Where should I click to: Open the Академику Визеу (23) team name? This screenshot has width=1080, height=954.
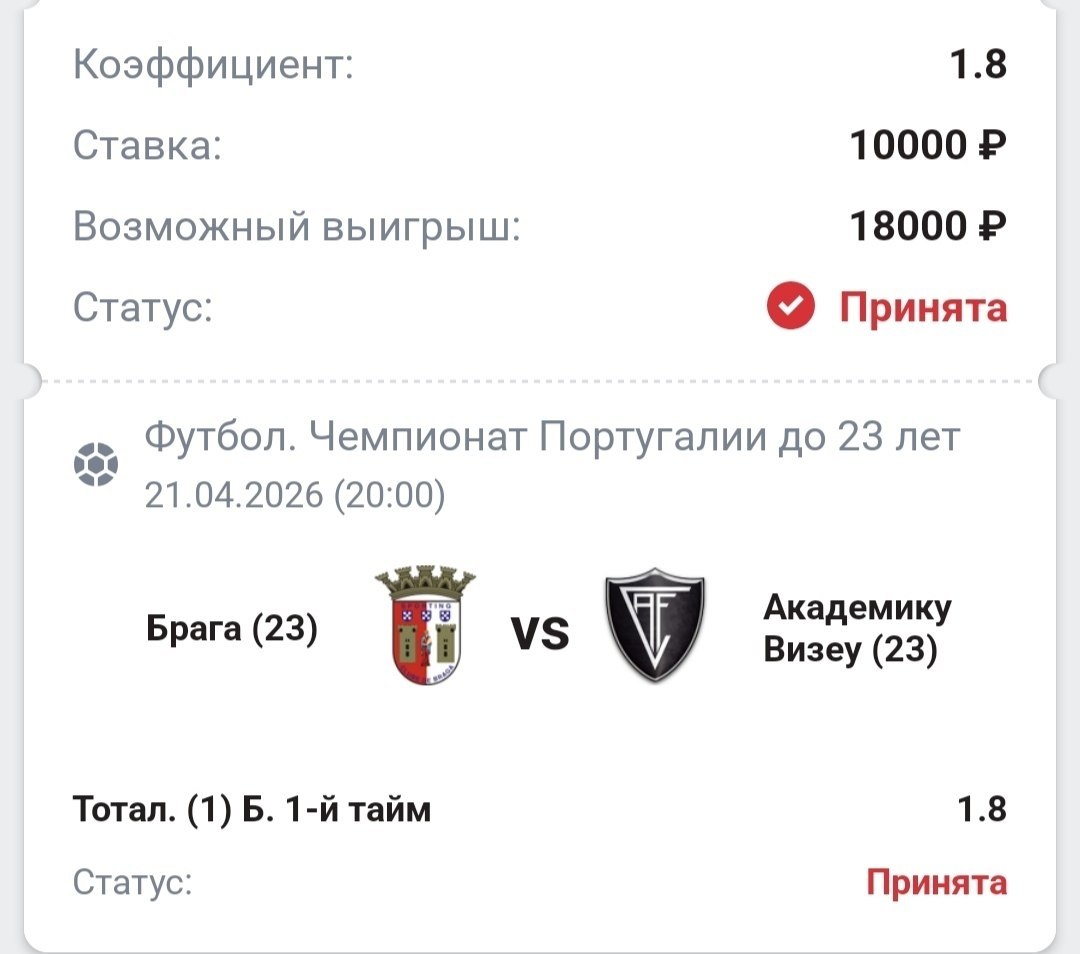point(857,628)
